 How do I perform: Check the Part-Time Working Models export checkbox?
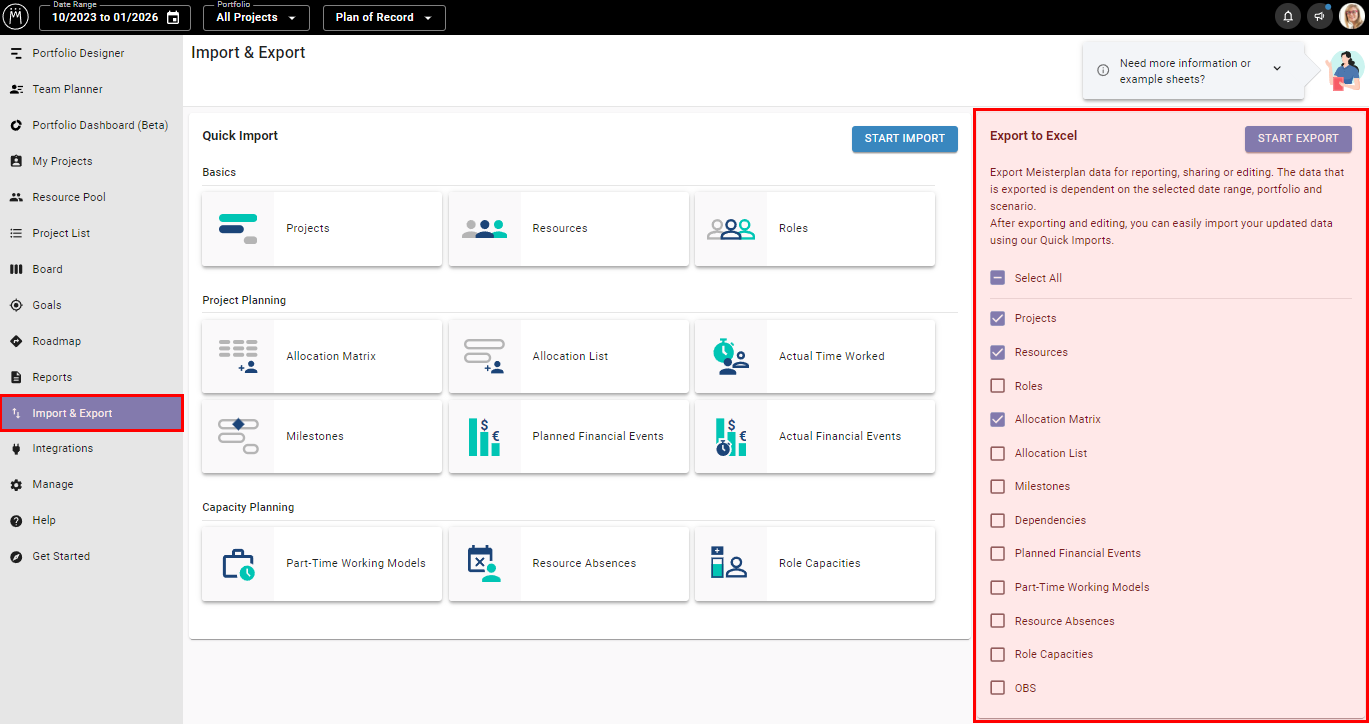(x=997, y=587)
